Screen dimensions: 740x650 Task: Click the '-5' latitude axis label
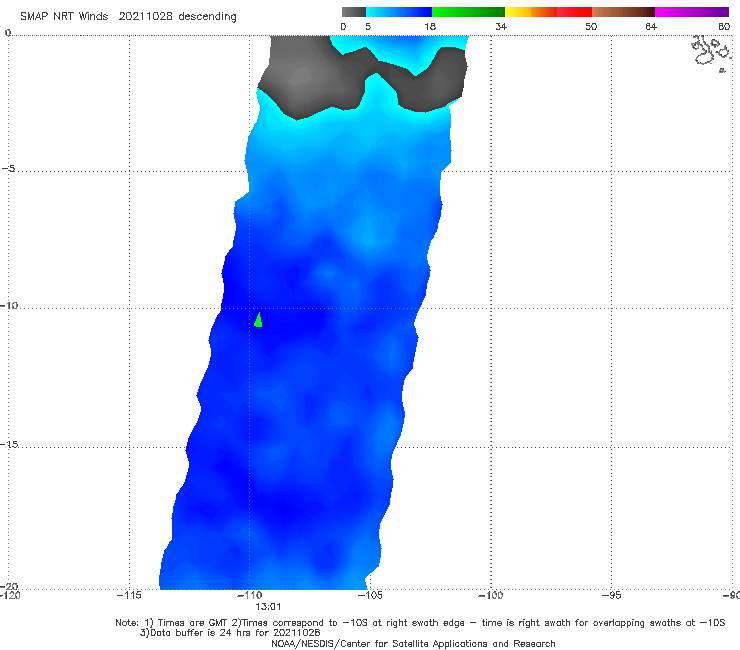click(8, 169)
